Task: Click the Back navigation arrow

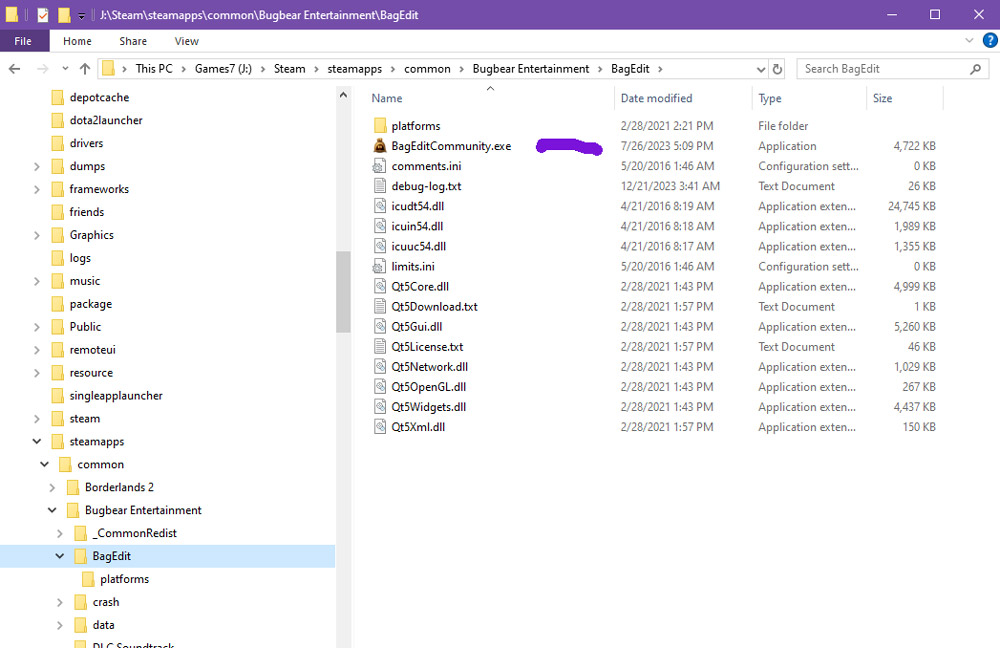Action: click(x=15, y=69)
